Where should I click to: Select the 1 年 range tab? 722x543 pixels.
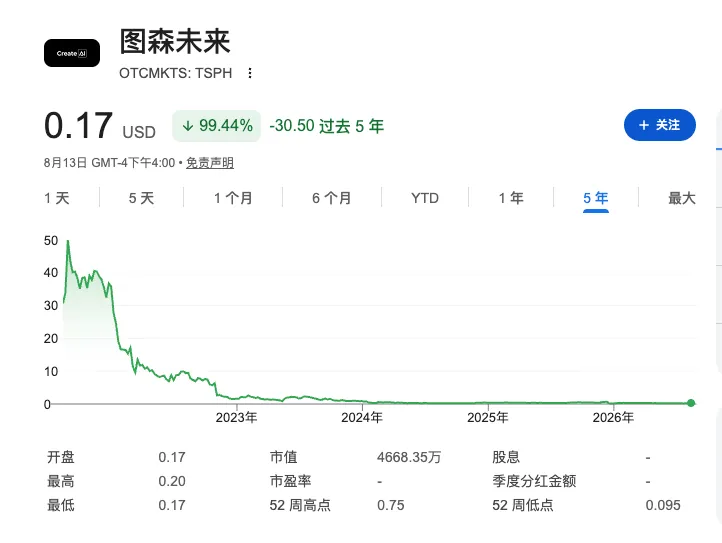tap(511, 198)
